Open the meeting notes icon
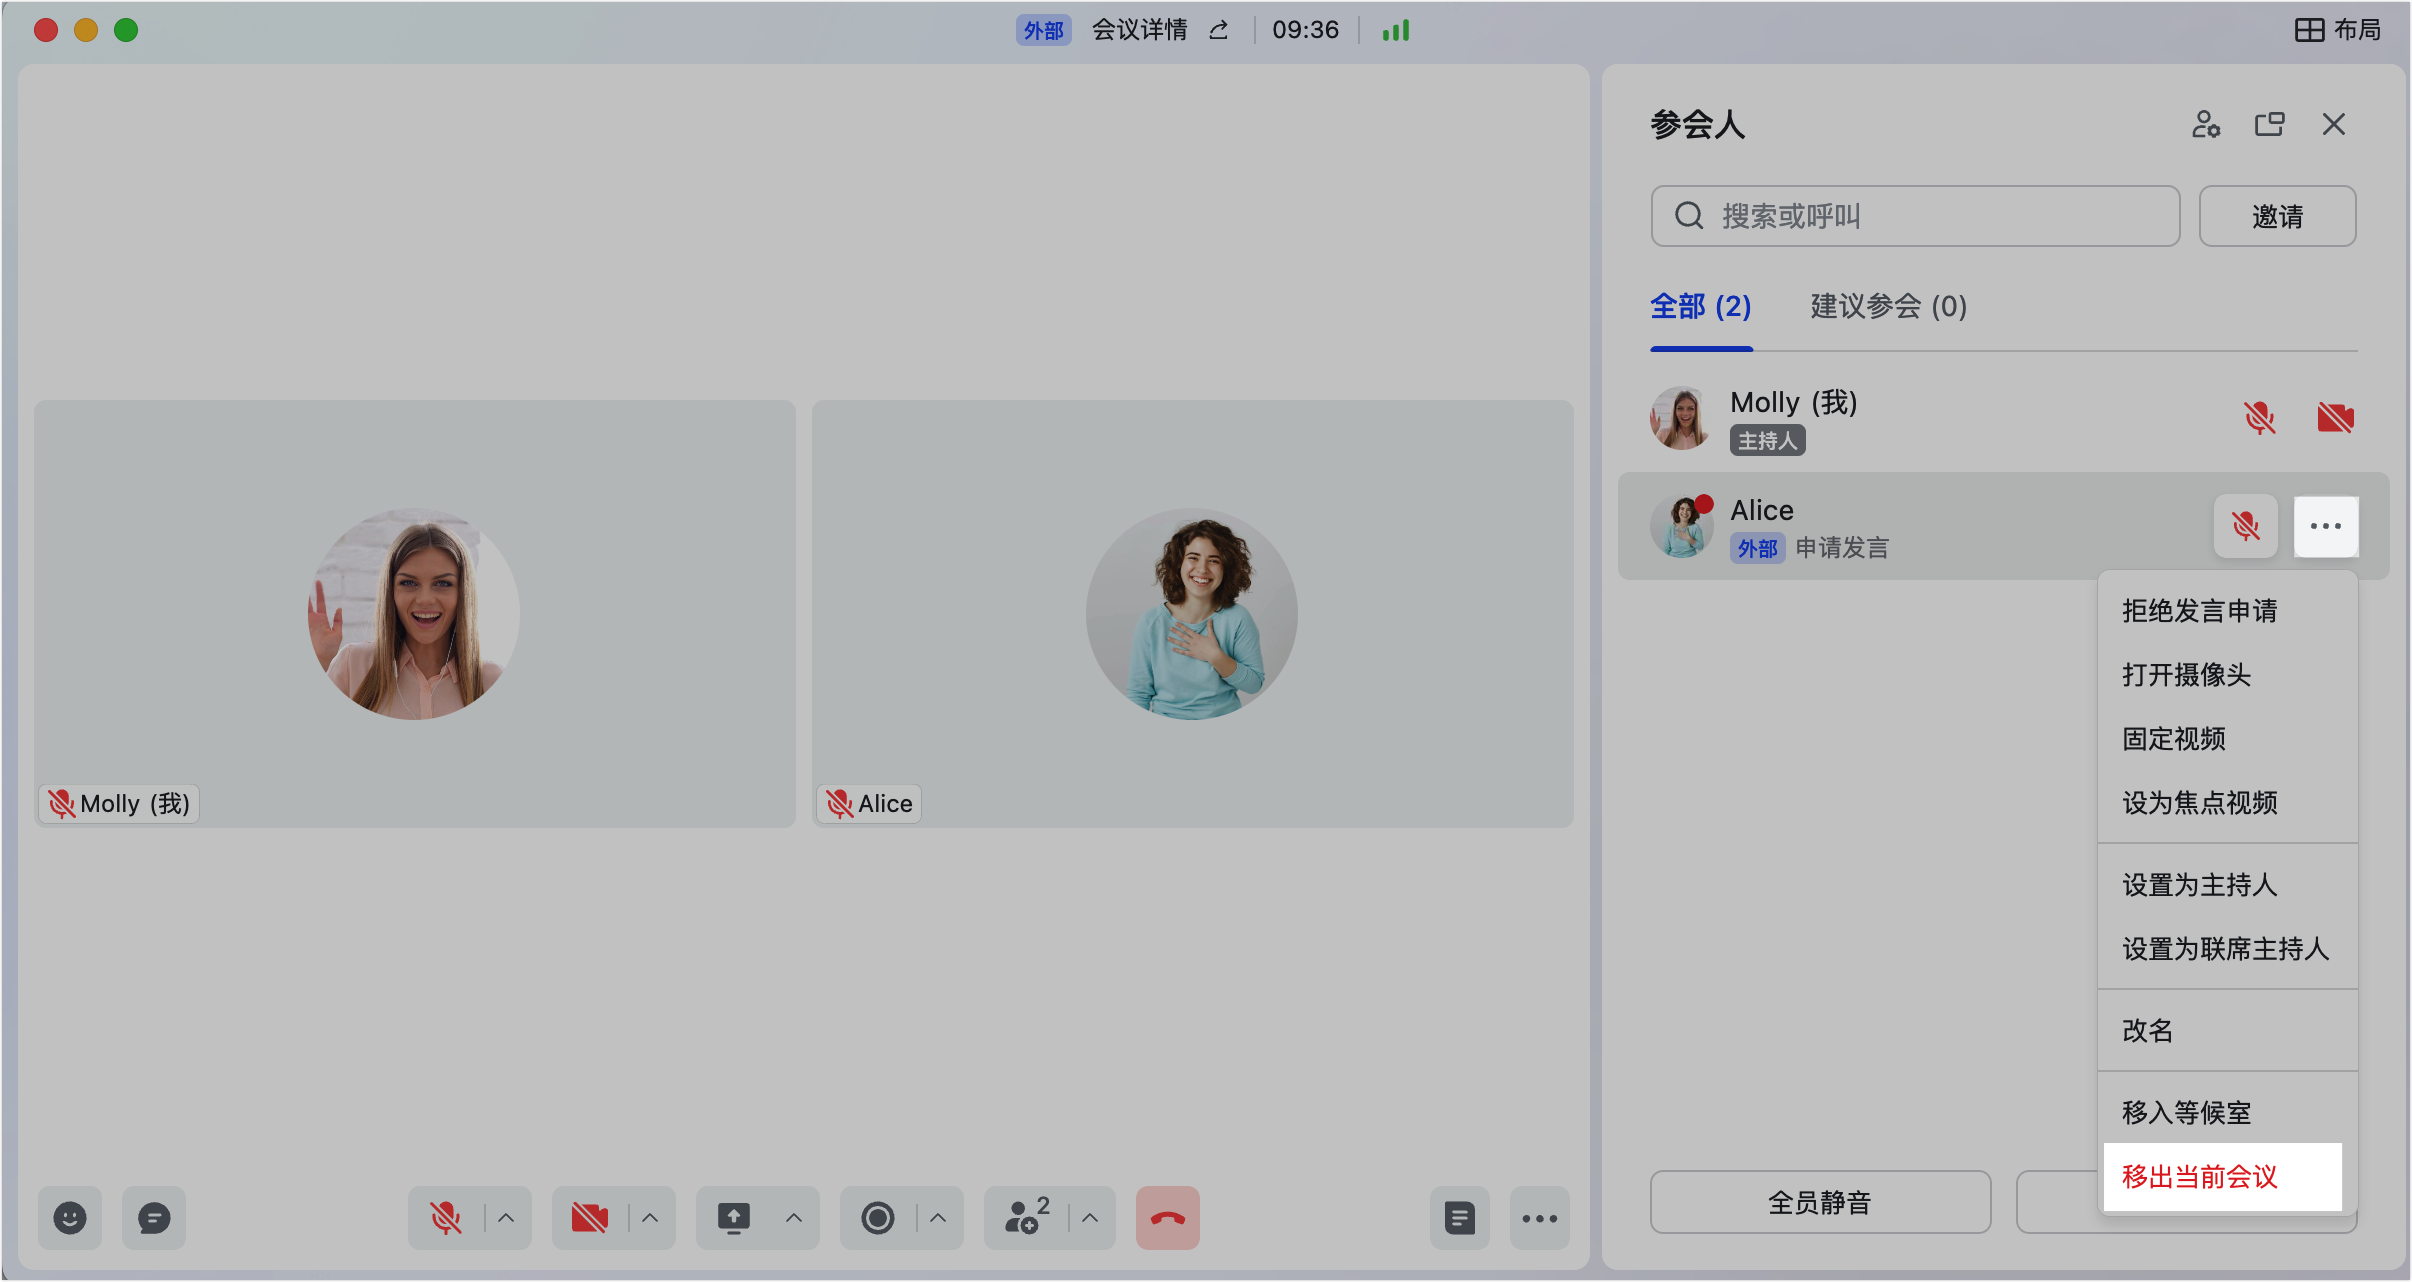Screen dimensions: 2412x1282 click(x=1460, y=1218)
